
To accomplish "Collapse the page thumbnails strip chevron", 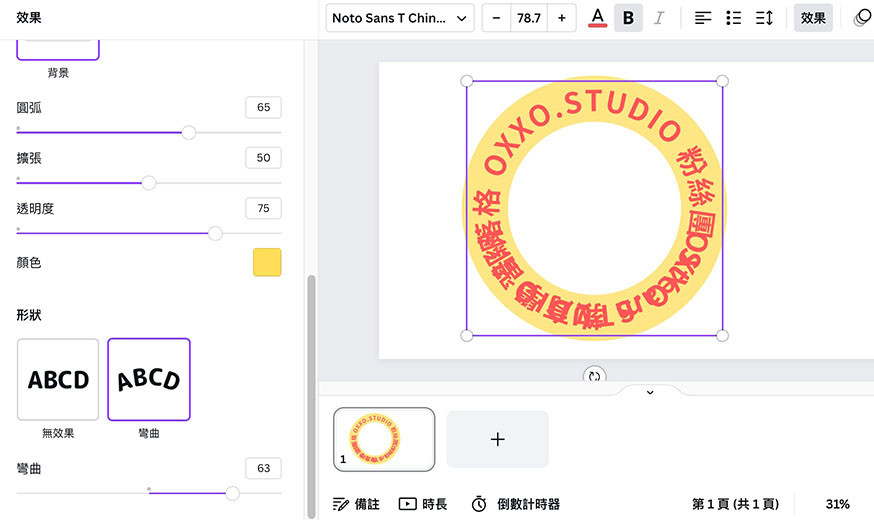I will [650, 392].
